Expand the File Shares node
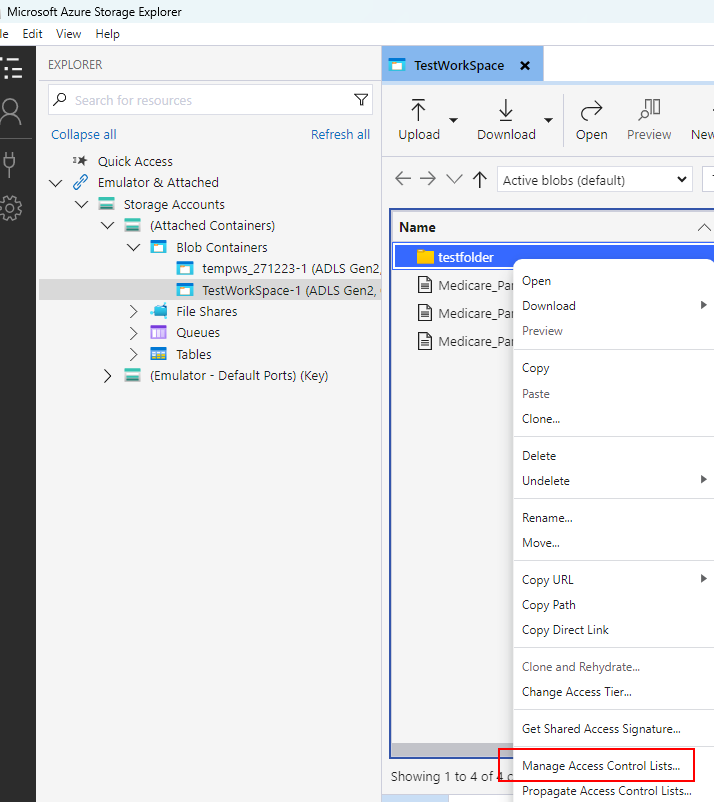The width and height of the screenshot is (714, 802). click(133, 311)
